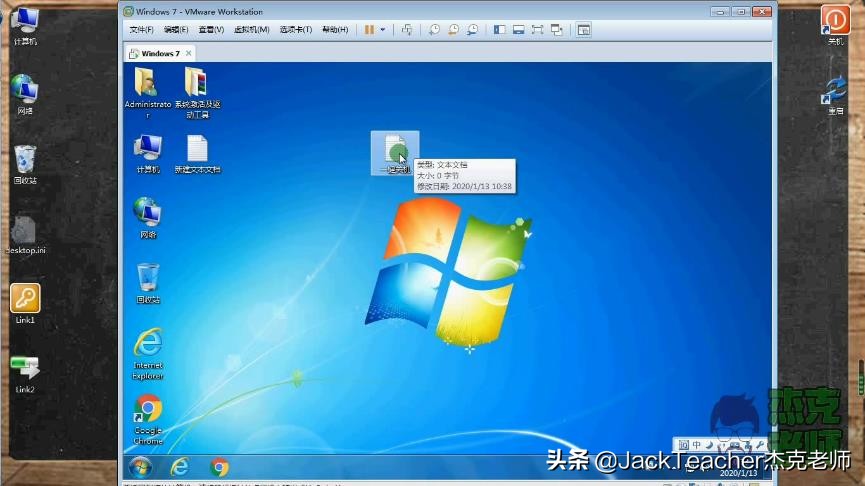Open the 编辑(E) menu
The width and height of the screenshot is (865, 486).
pos(176,30)
